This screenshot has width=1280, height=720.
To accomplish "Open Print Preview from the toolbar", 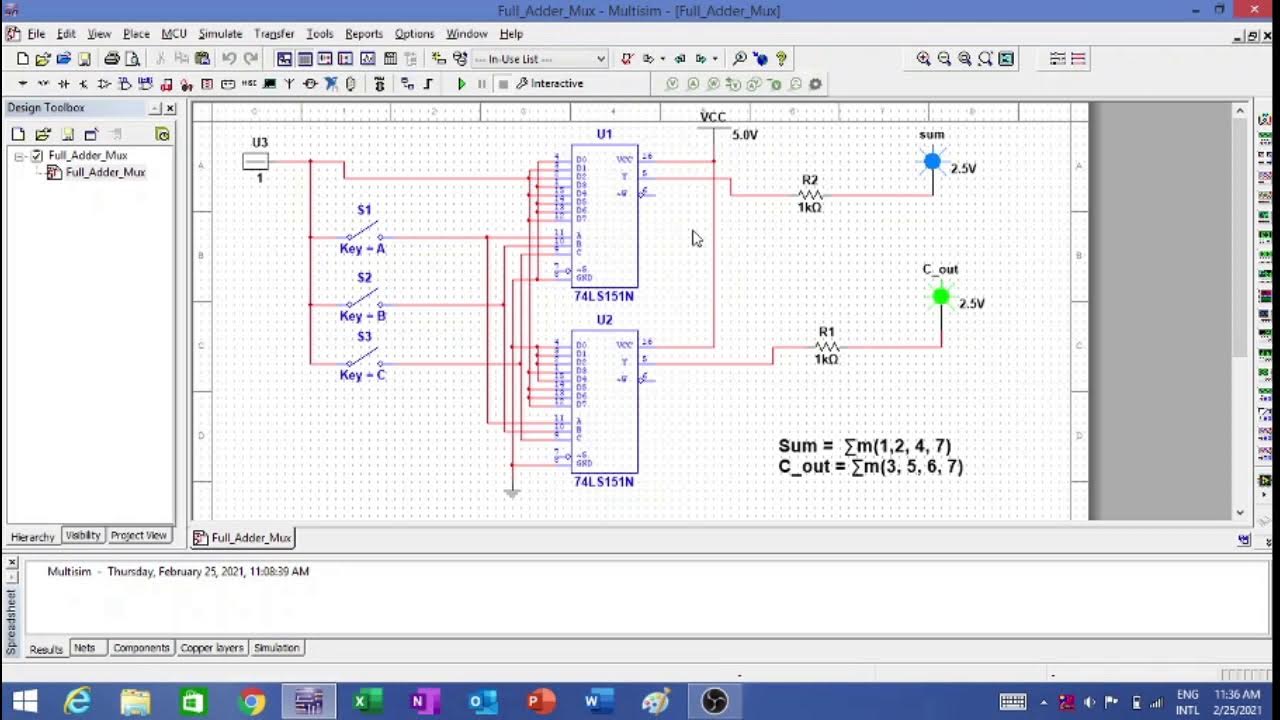I will [x=132, y=59].
